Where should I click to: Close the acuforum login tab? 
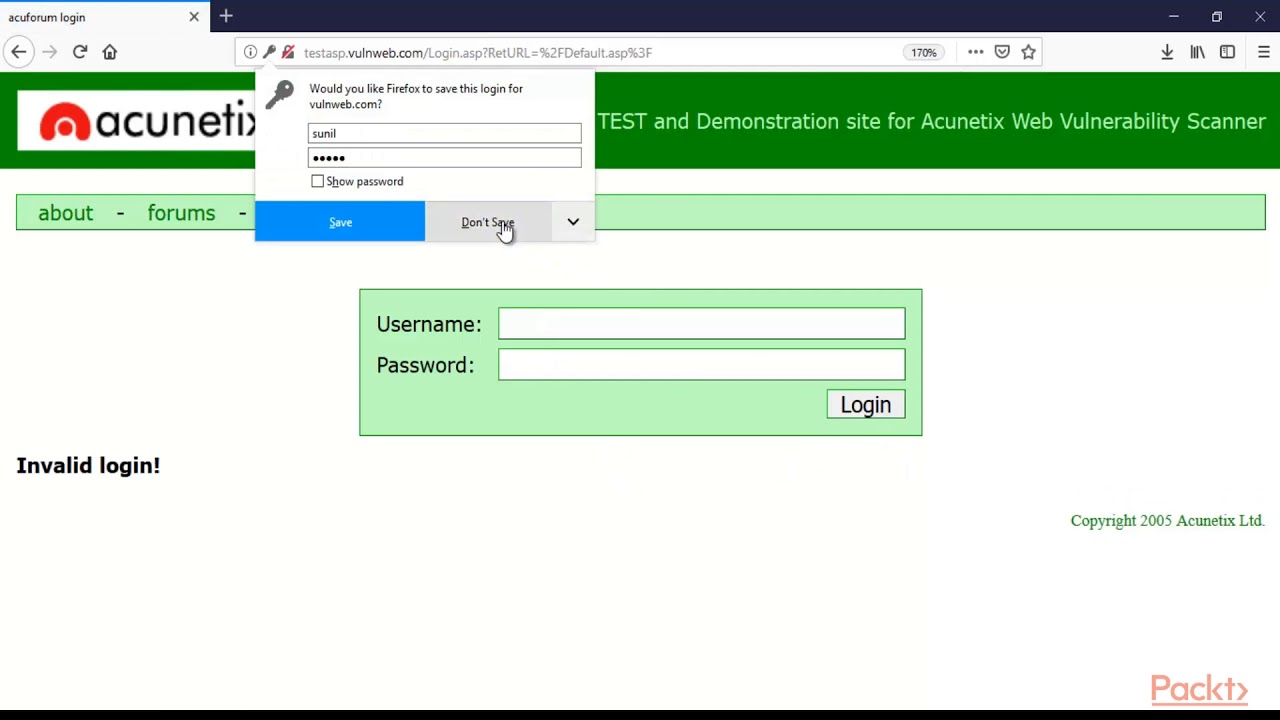tap(194, 17)
